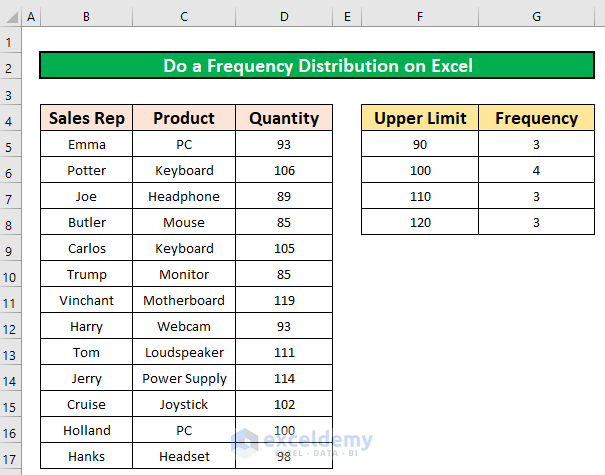The width and height of the screenshot is (605, 475).
Task: Click the Power Supply cell
Action: click(x=184, y=378)
